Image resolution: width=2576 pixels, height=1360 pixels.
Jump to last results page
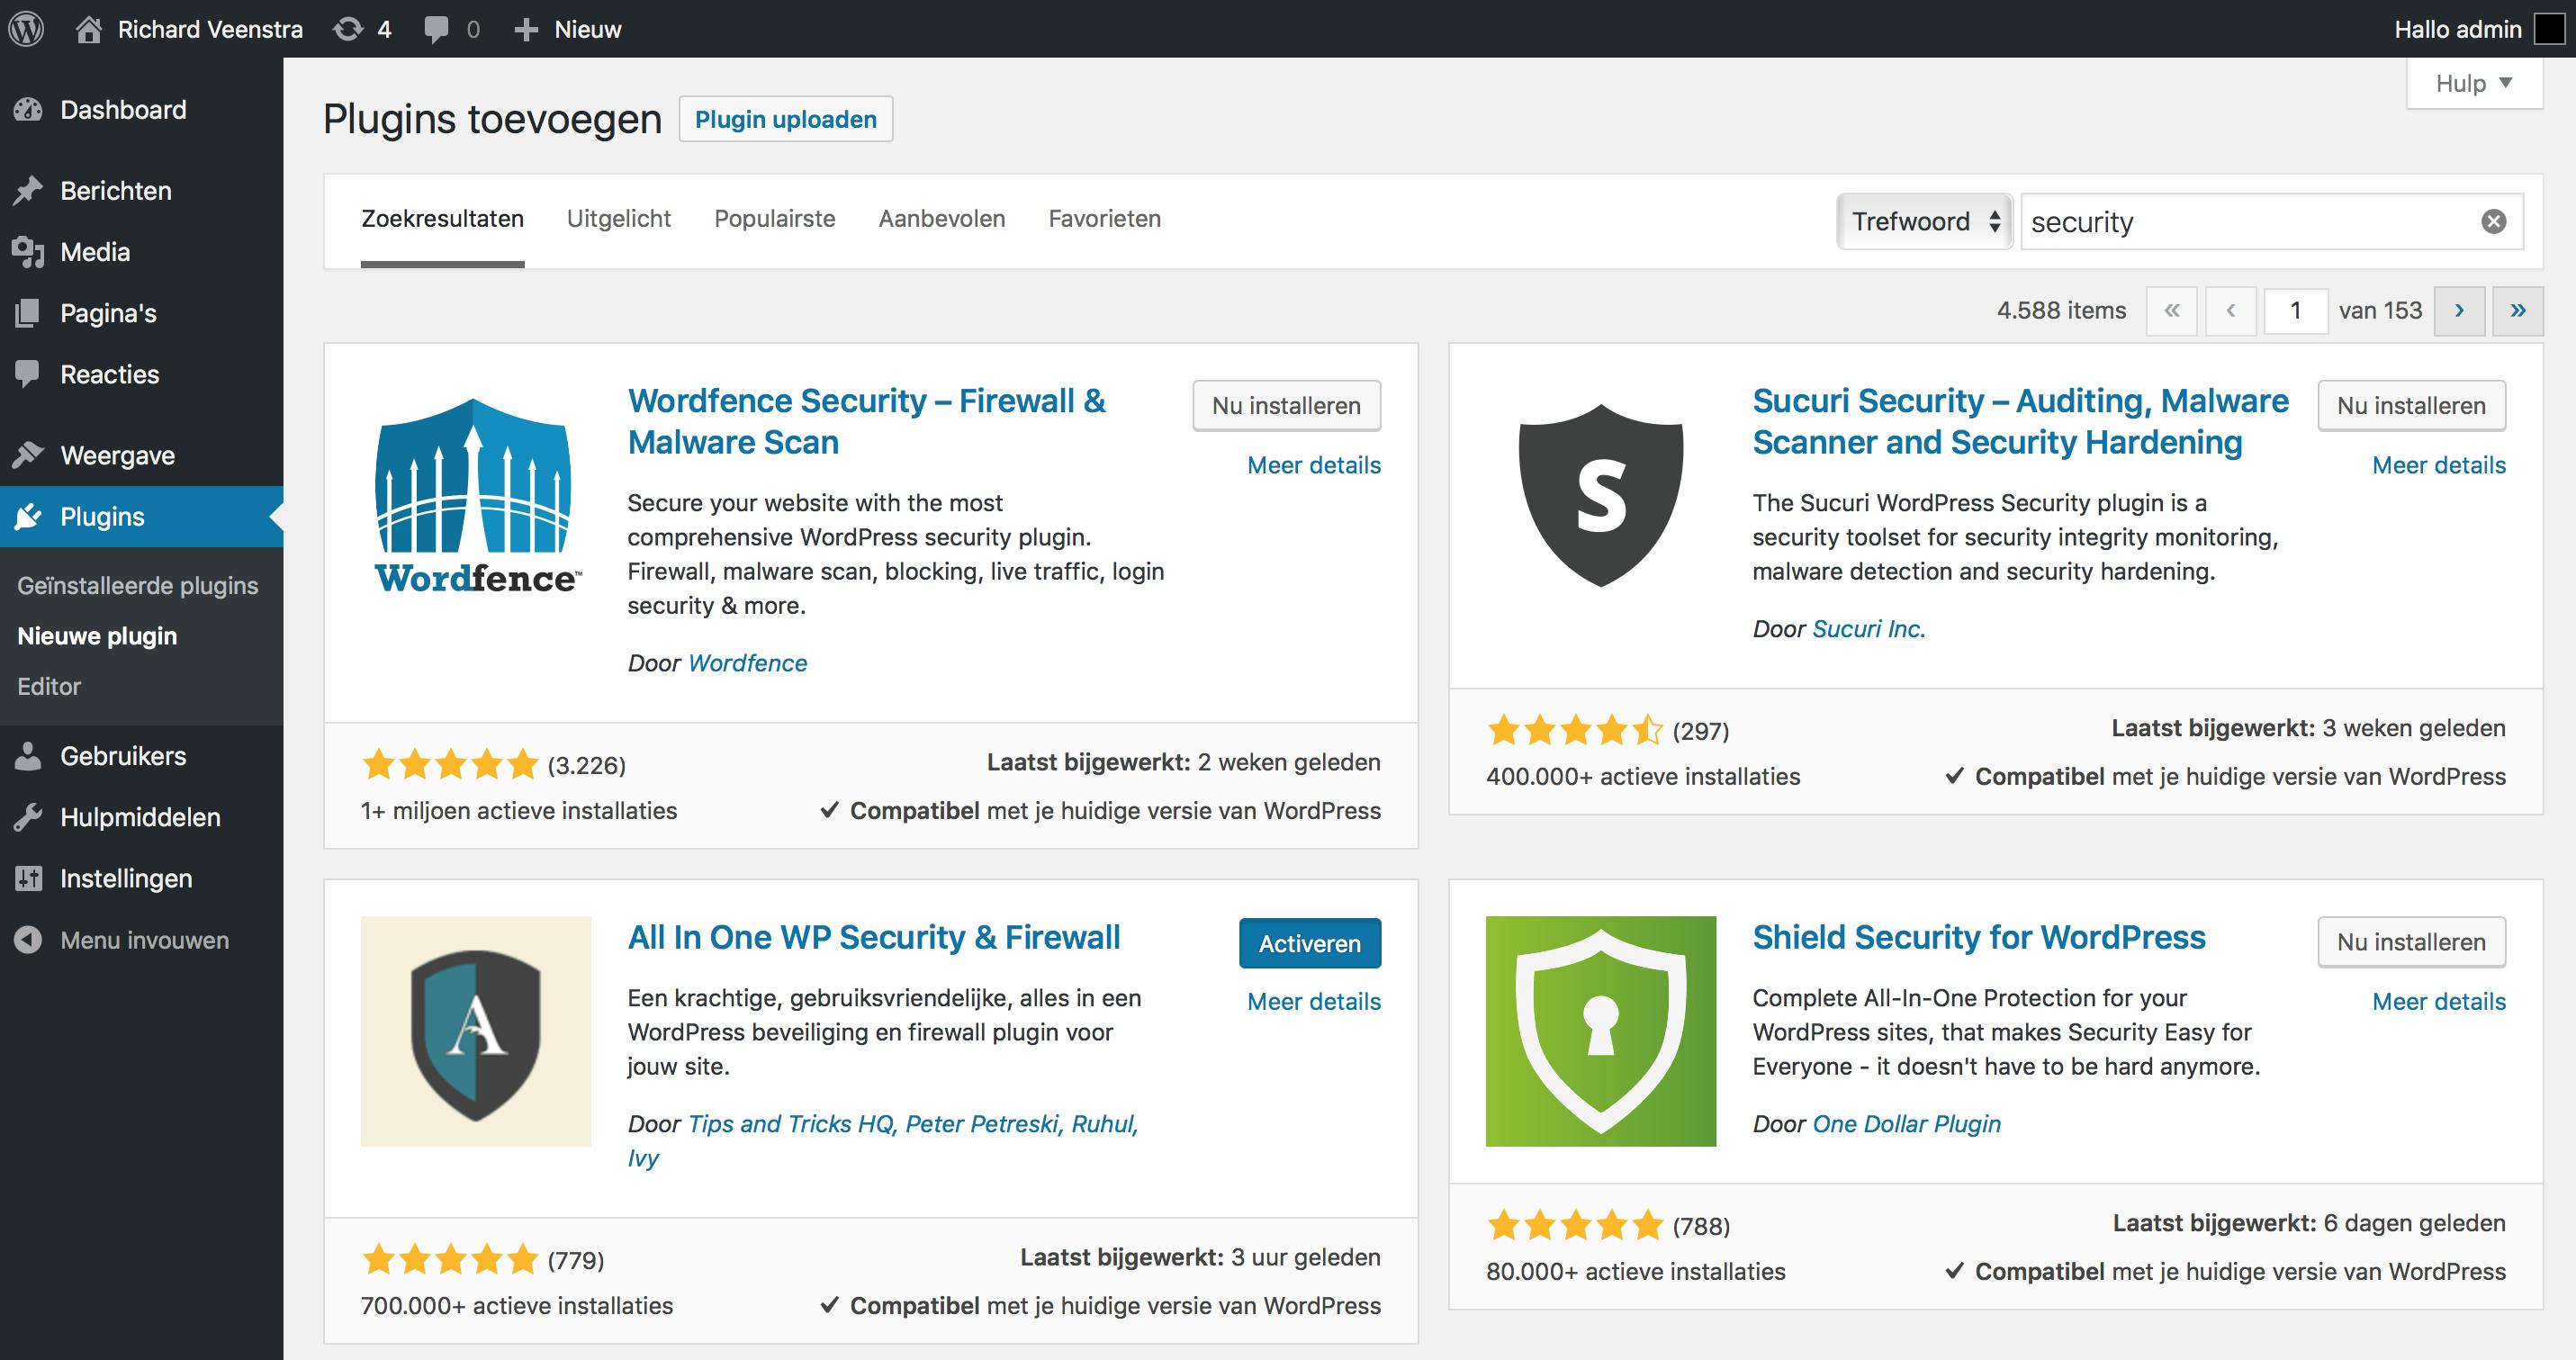point(2517,311)
